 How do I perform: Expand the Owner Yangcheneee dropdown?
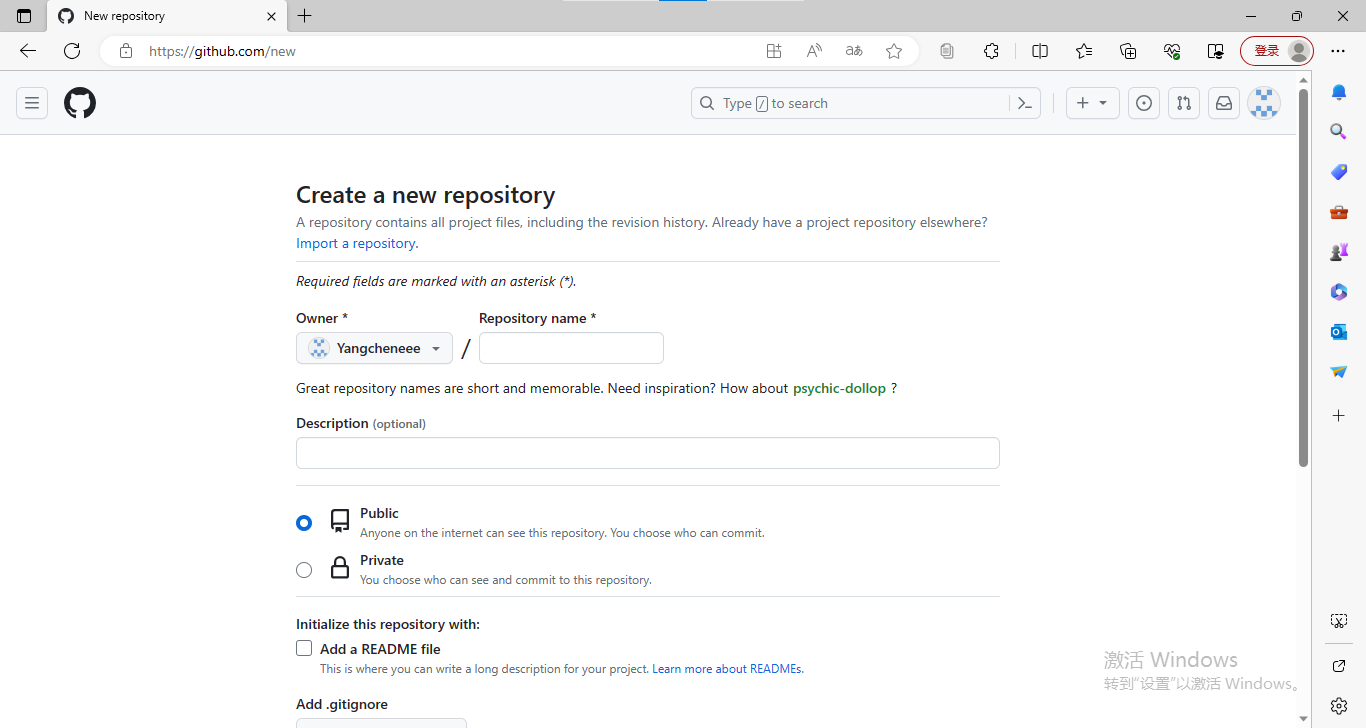pos(374,348)
